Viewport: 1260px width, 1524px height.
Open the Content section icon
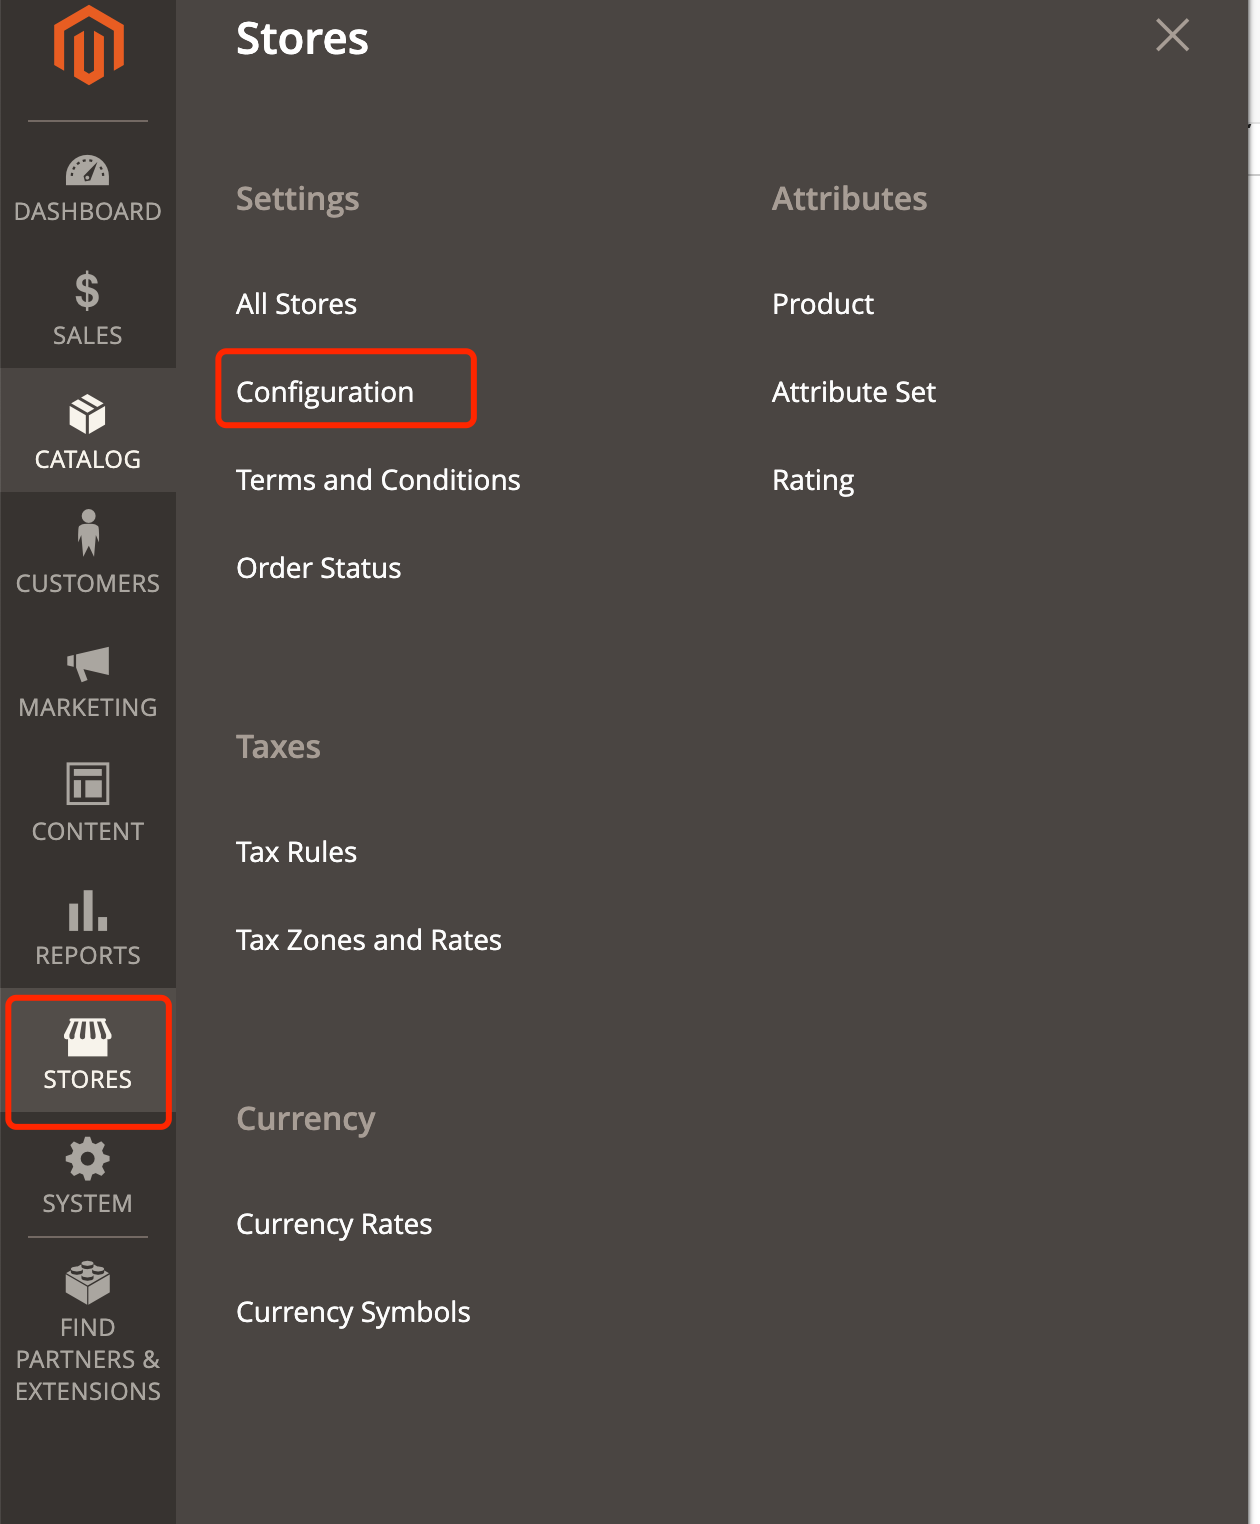88,789
